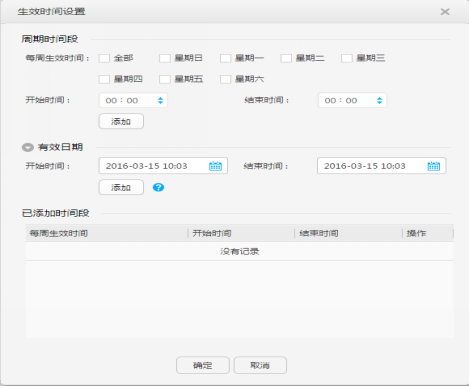Screen dimensions: 470x386
Task: Click the weekly start time spinner arrows
Action: coord(160,100)
